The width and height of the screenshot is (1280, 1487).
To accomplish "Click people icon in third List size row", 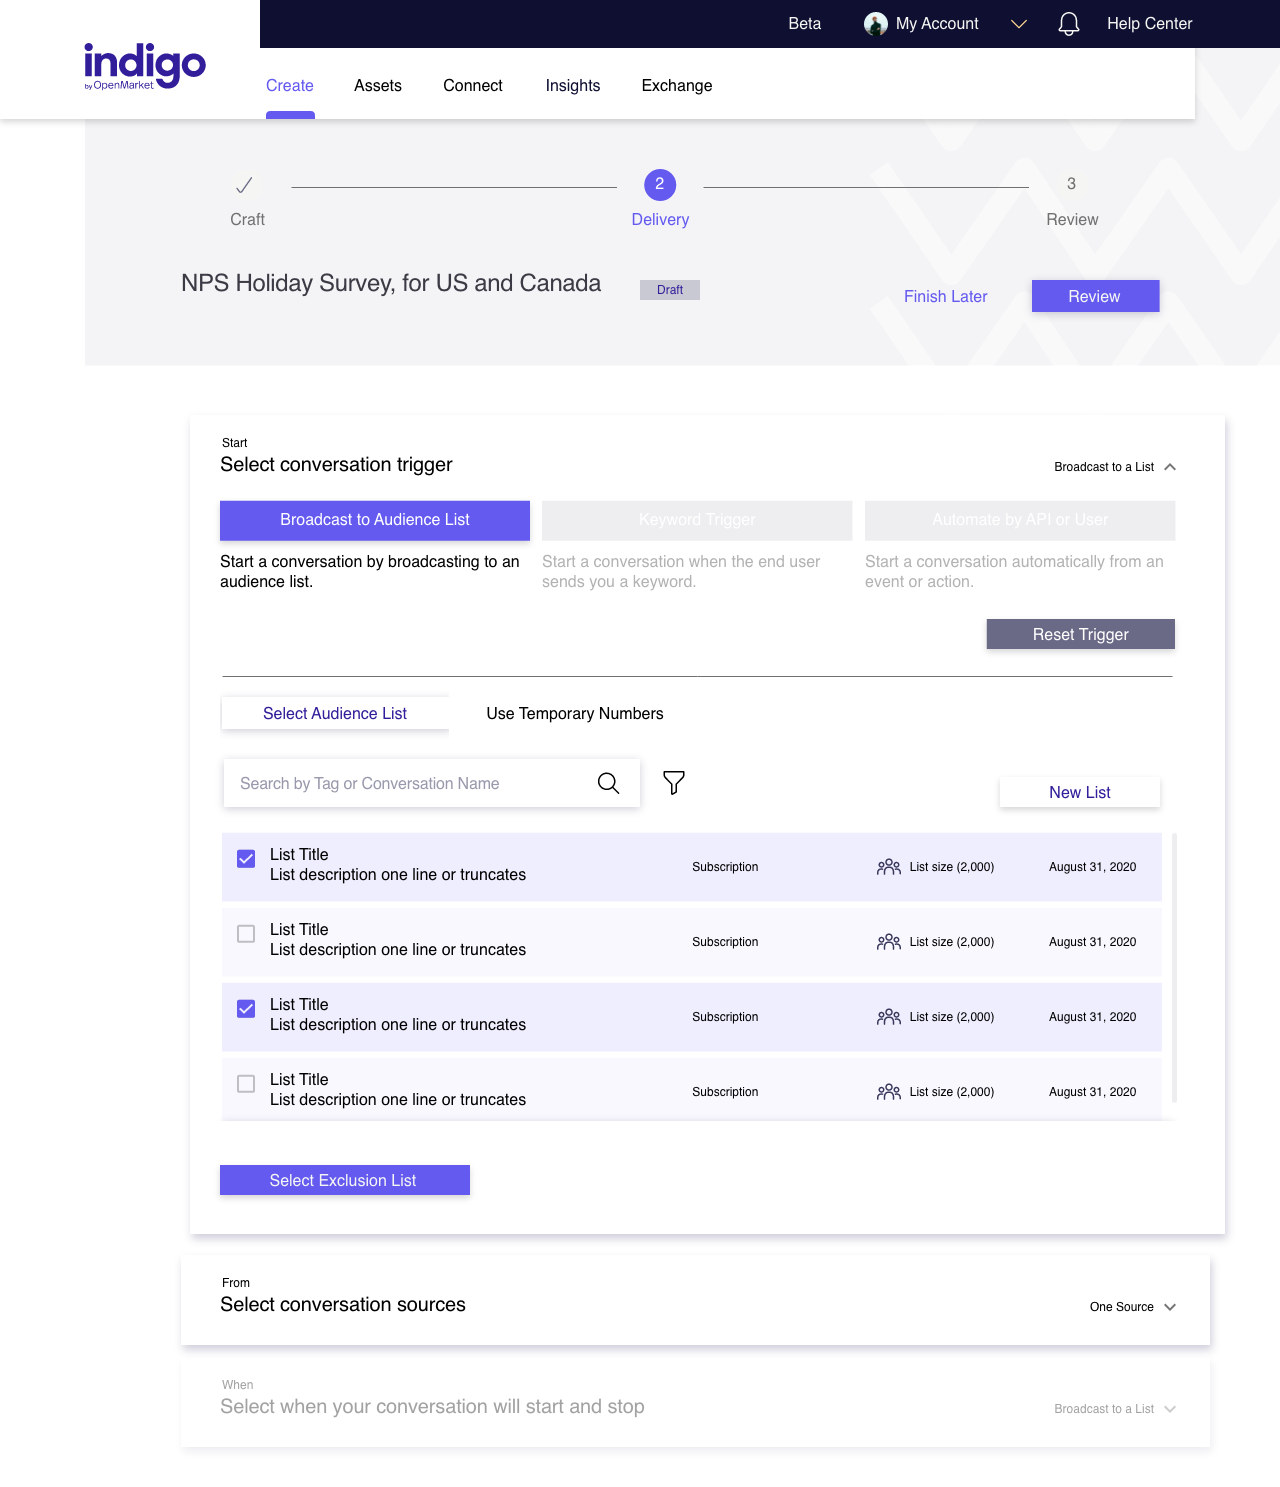I will point(889,1017).
